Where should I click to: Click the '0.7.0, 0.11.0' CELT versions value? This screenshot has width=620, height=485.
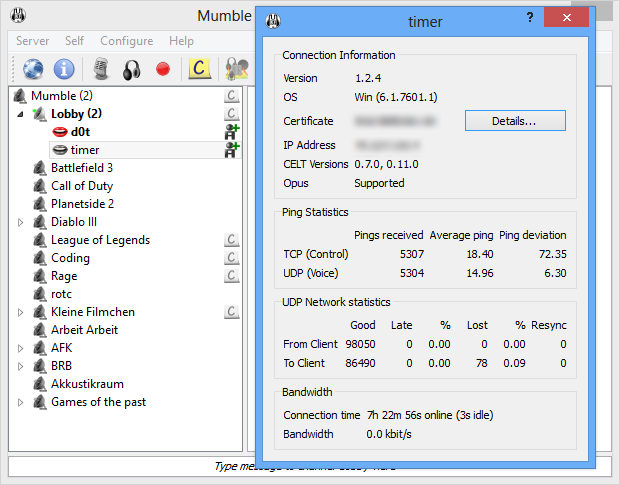(x=386, y=164)
